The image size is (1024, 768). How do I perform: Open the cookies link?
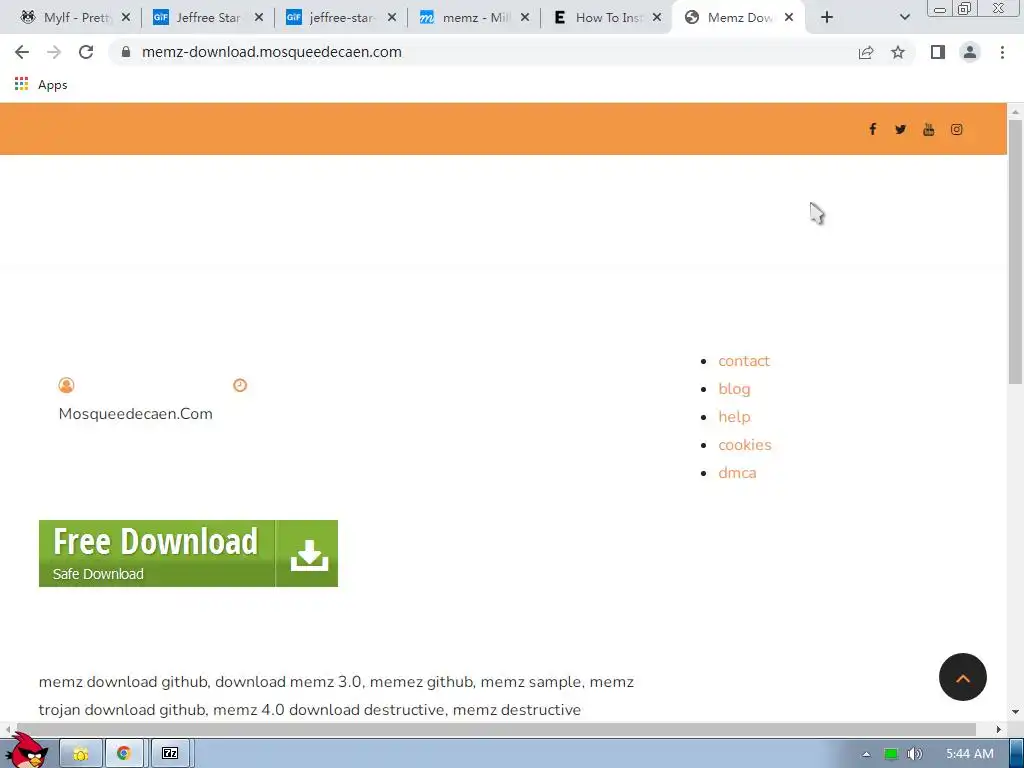coord(744,445)
